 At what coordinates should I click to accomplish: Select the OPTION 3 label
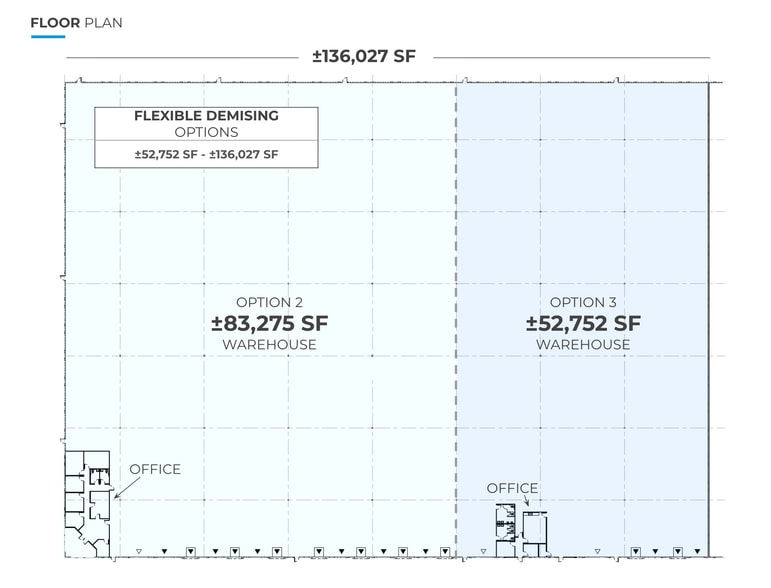583,302
